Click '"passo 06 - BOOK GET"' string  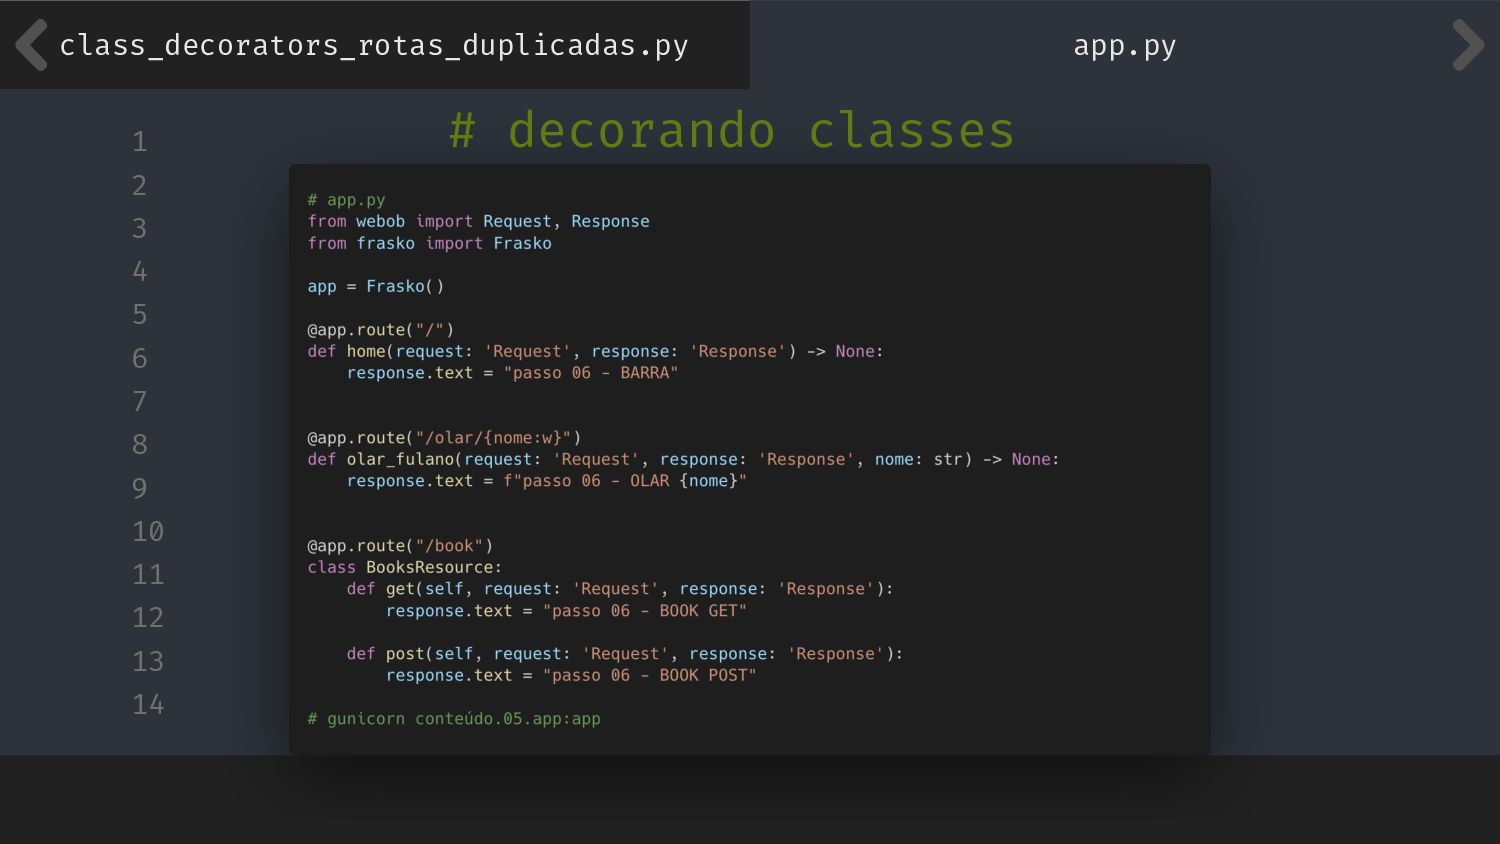645,611
